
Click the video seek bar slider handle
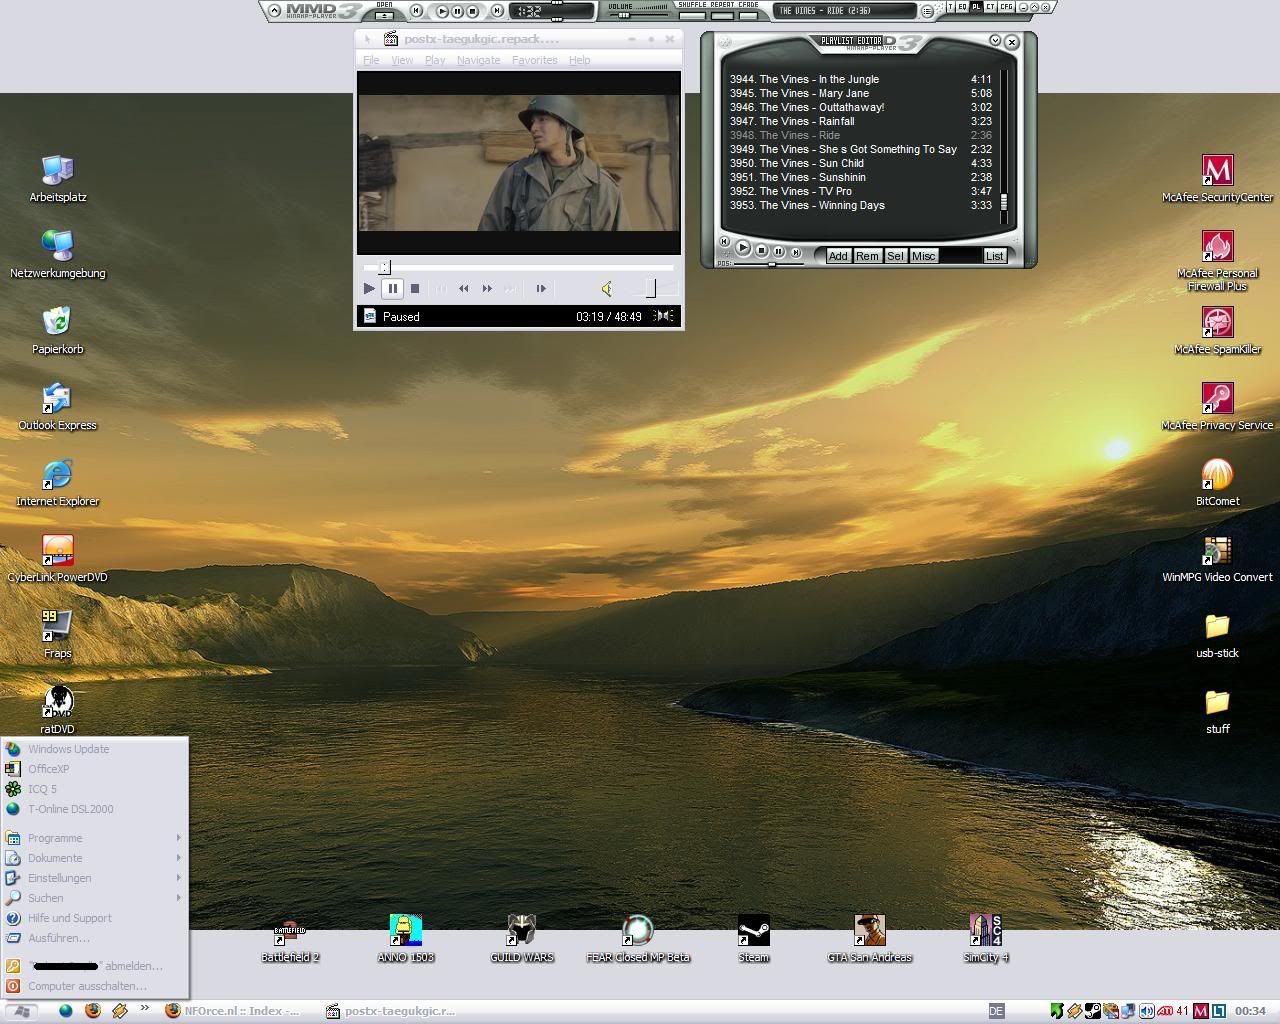pos(384,267)
